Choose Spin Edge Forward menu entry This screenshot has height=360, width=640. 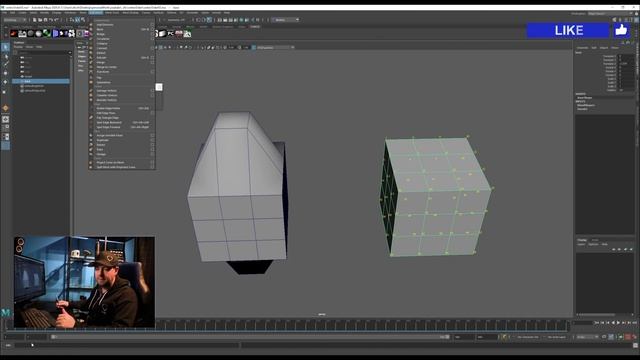click(x=109, y=127)
